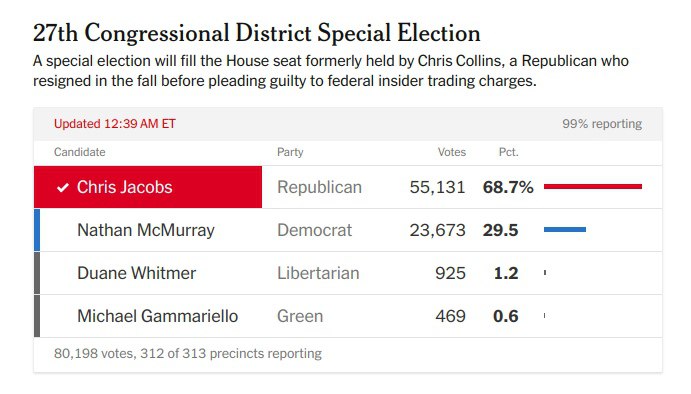The image size is (691, 394).
Task: Click the Party column header
Action: (x=290, y=152)
